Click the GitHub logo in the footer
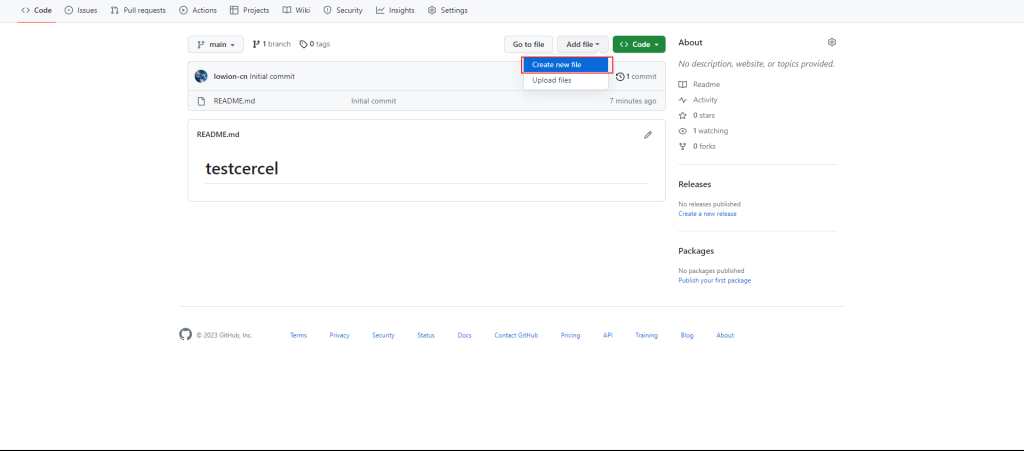 coord(185,335)
